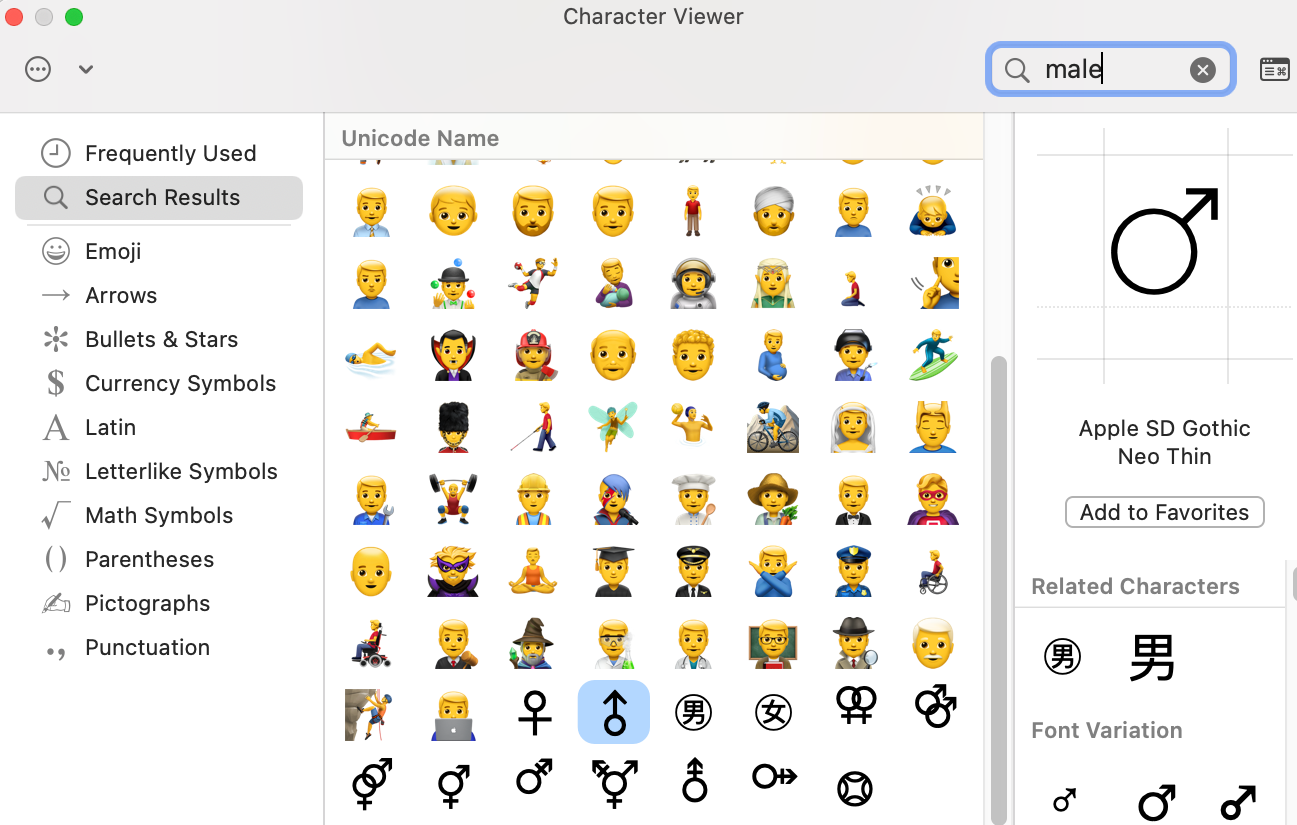Open the Keyboard Viewer icon
Viewport: 1297px width, 825px height.
1274,69
